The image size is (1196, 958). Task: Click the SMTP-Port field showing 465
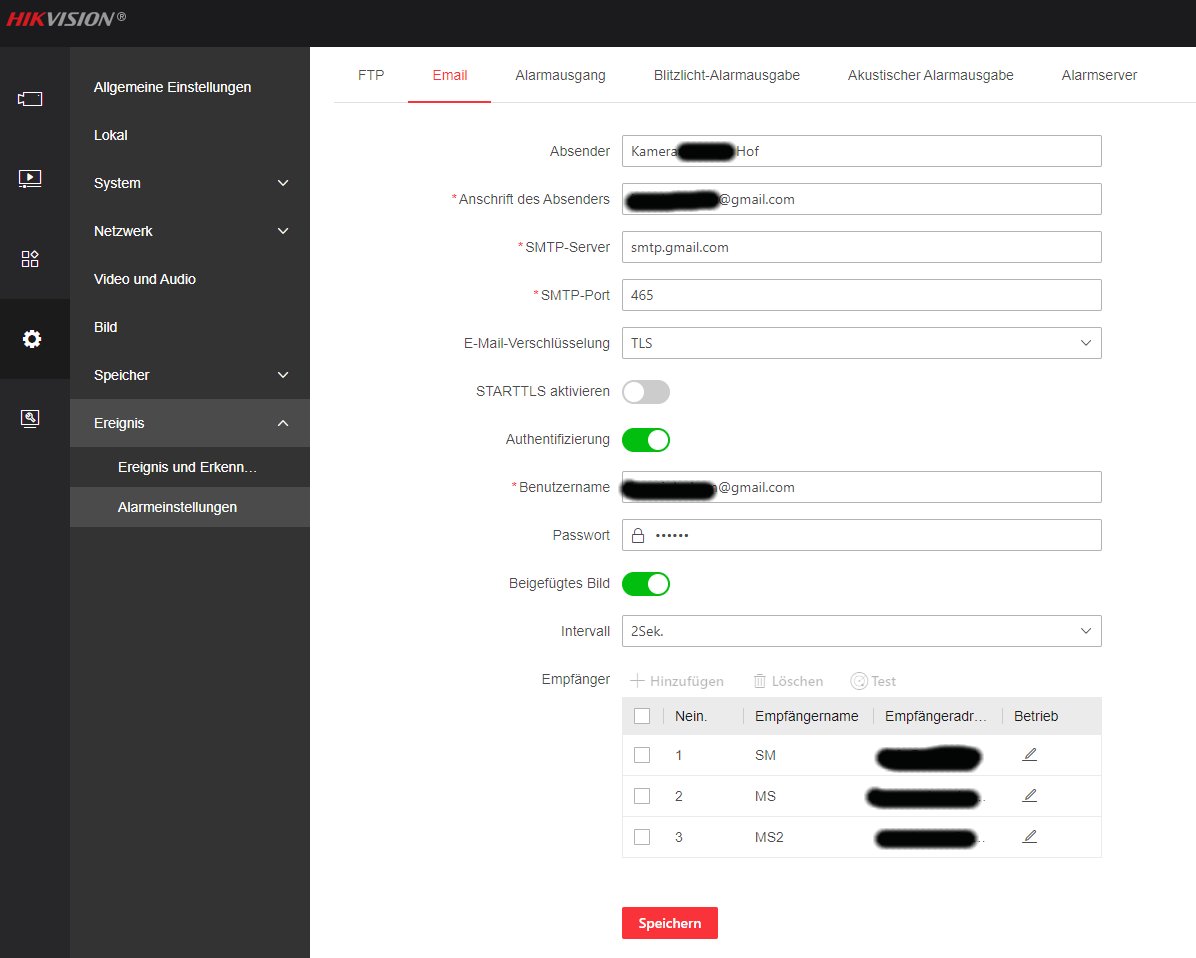(x=862, y=295)
